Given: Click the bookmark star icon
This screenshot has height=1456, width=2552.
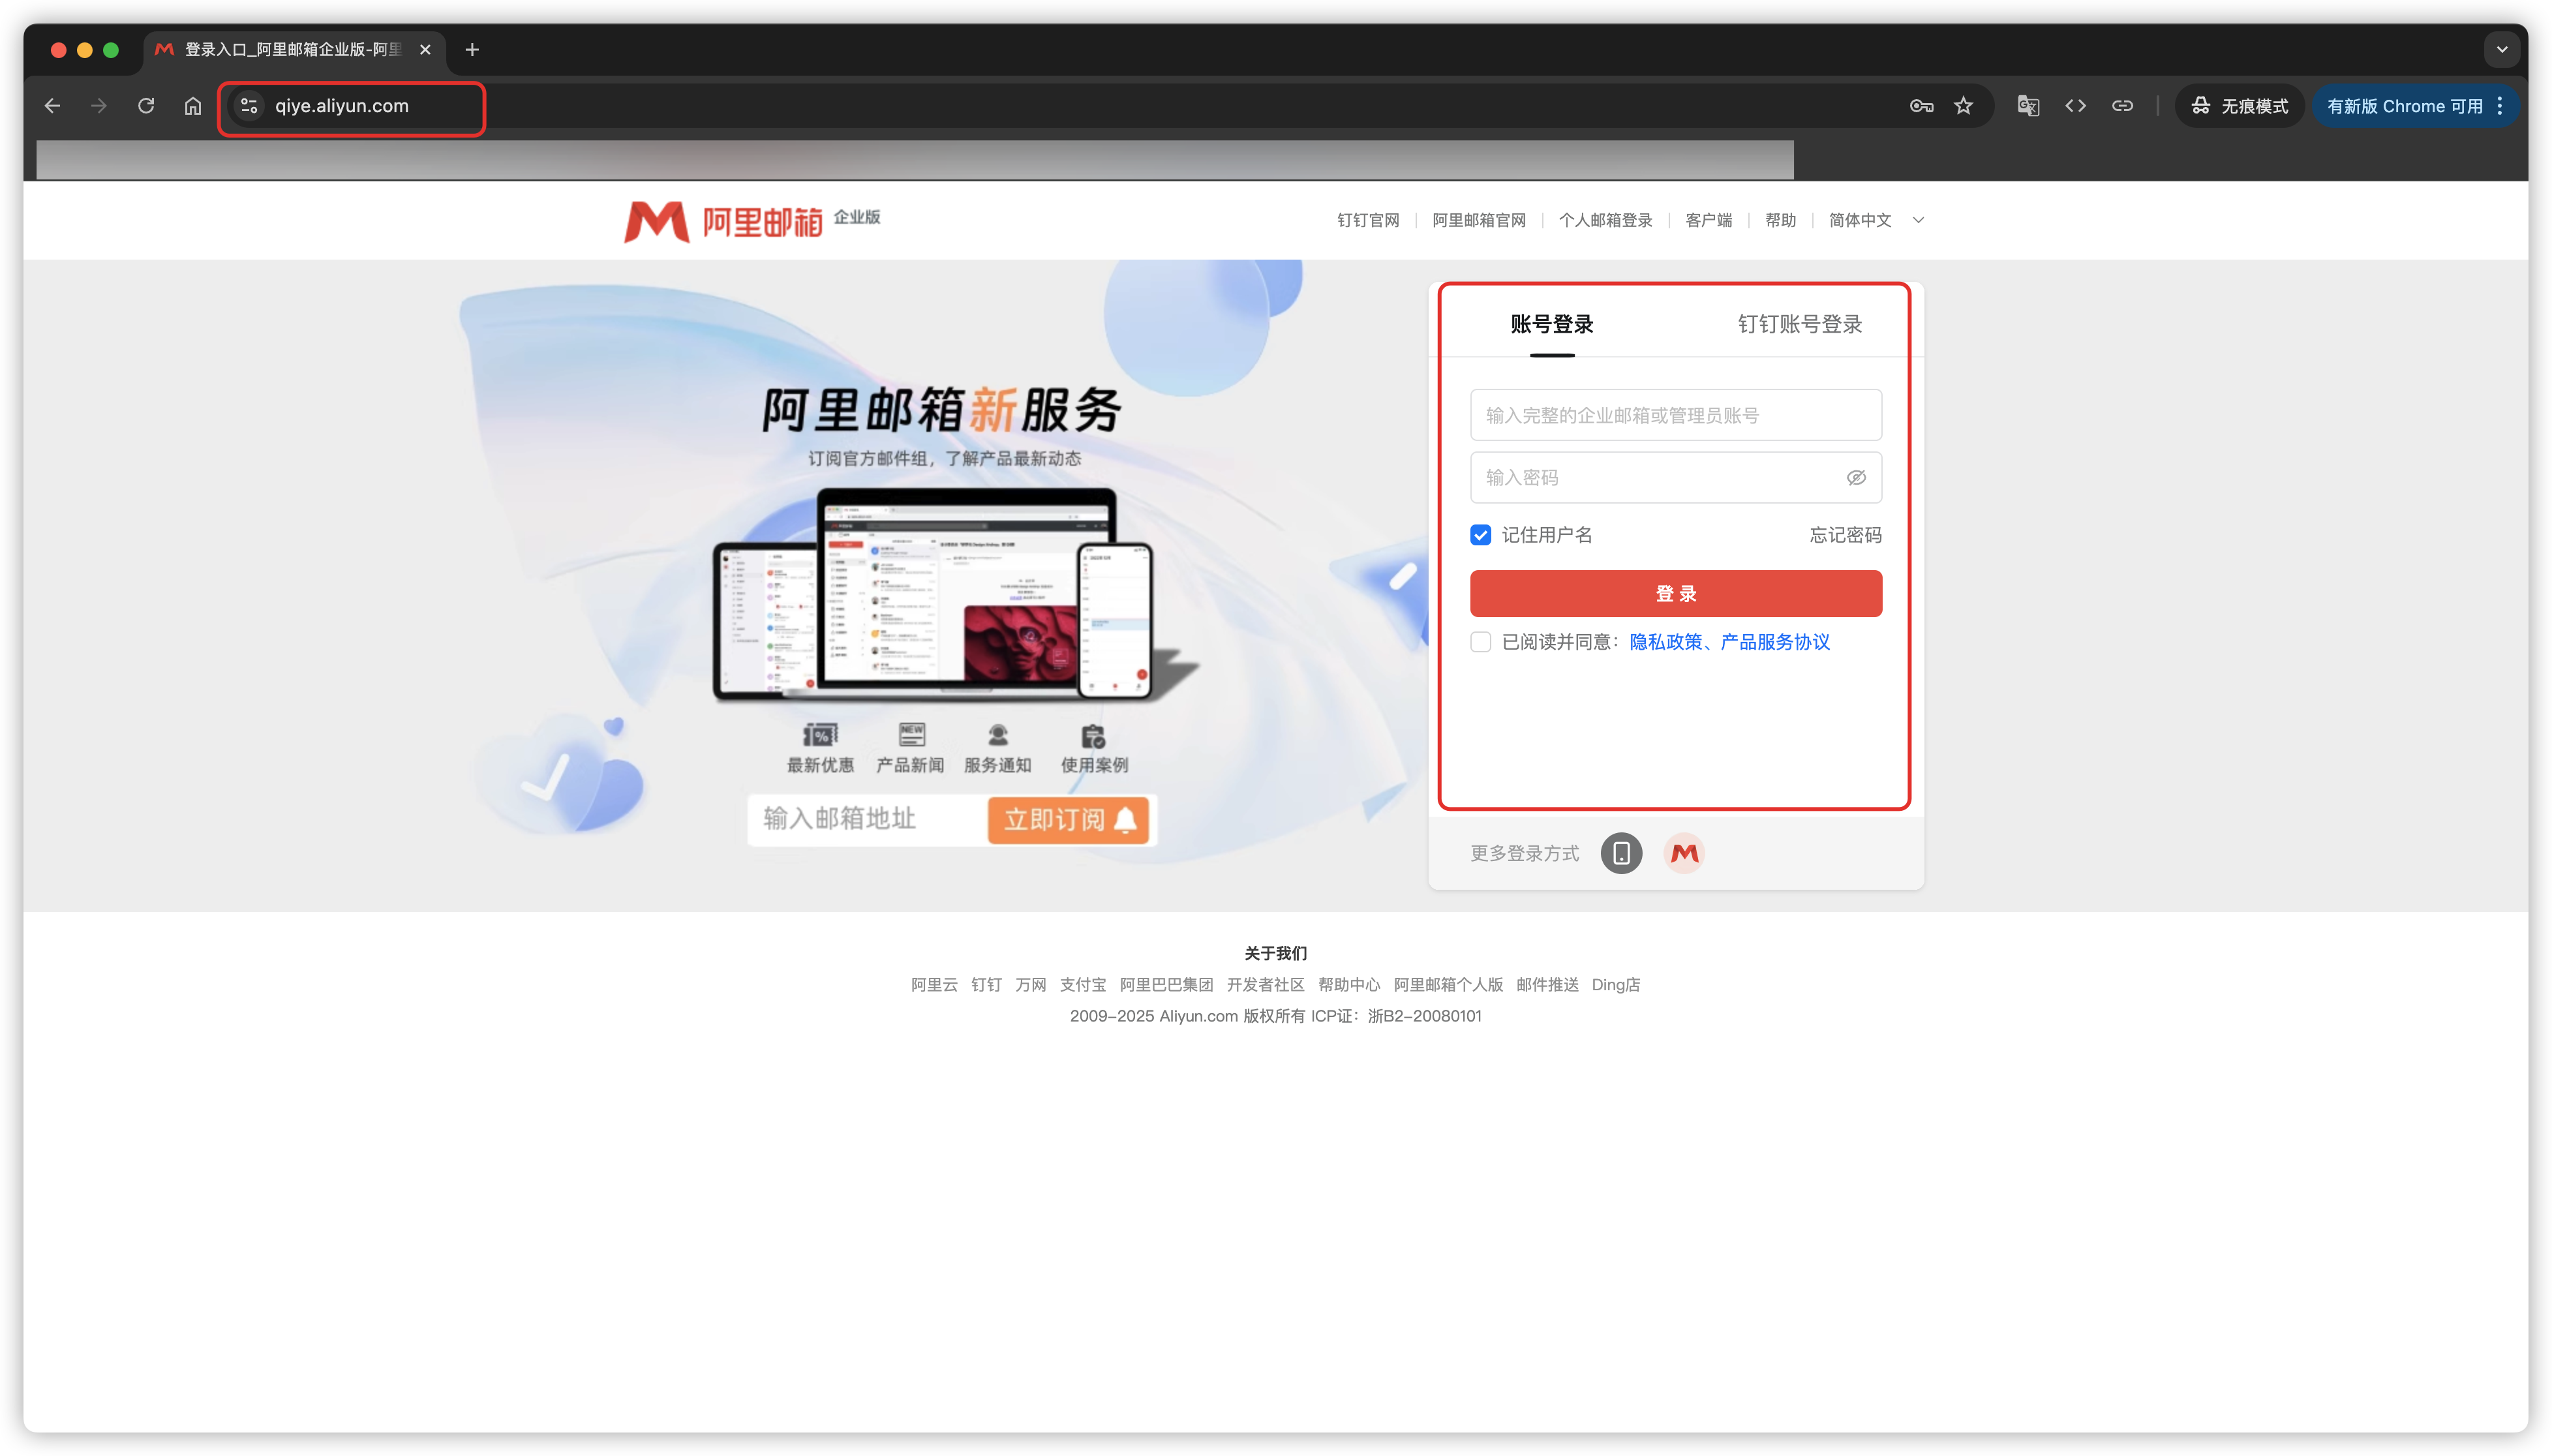Looking at the screenshot, I should [1963, 106].
